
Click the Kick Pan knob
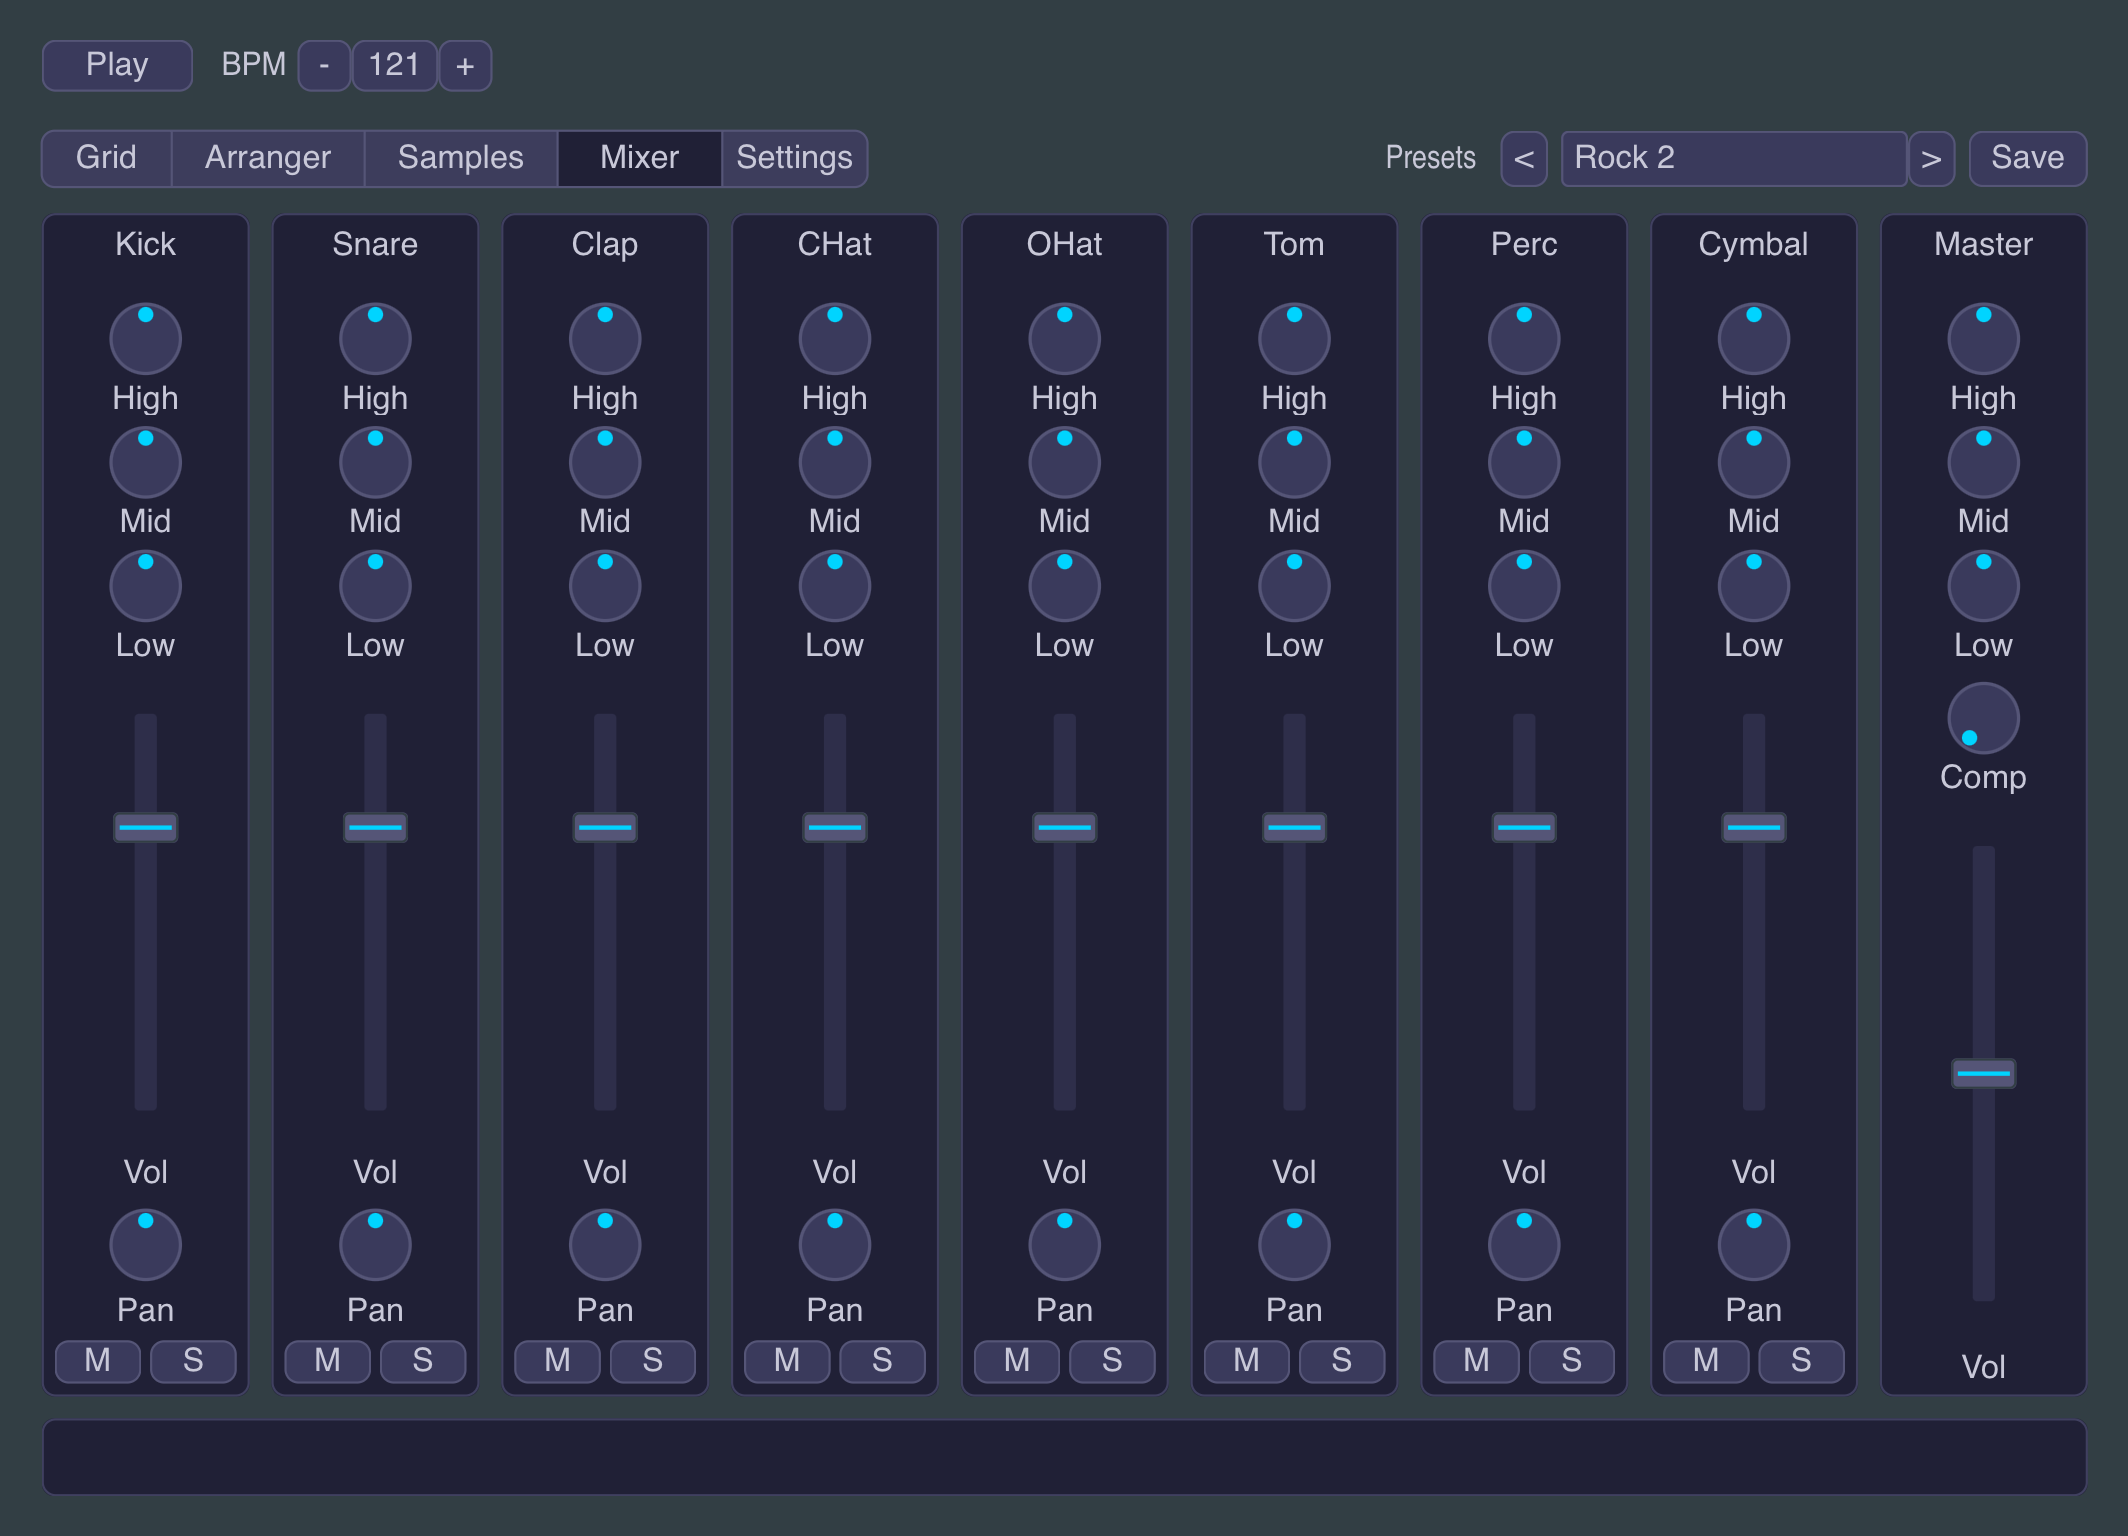pos(145,1245)
